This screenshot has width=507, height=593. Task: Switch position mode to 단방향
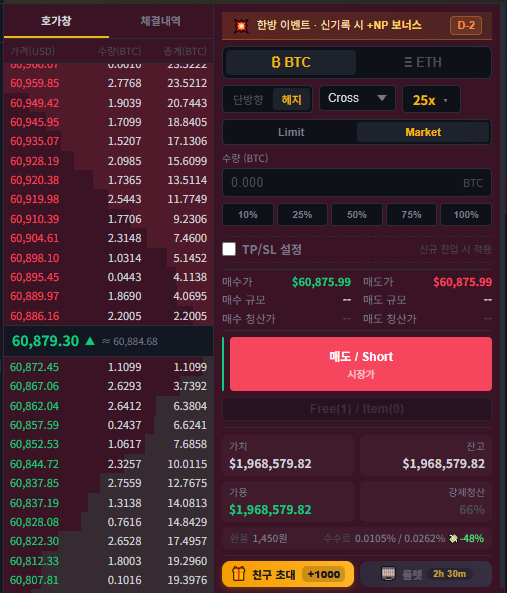pyautogui.click(x=248, y=99)
